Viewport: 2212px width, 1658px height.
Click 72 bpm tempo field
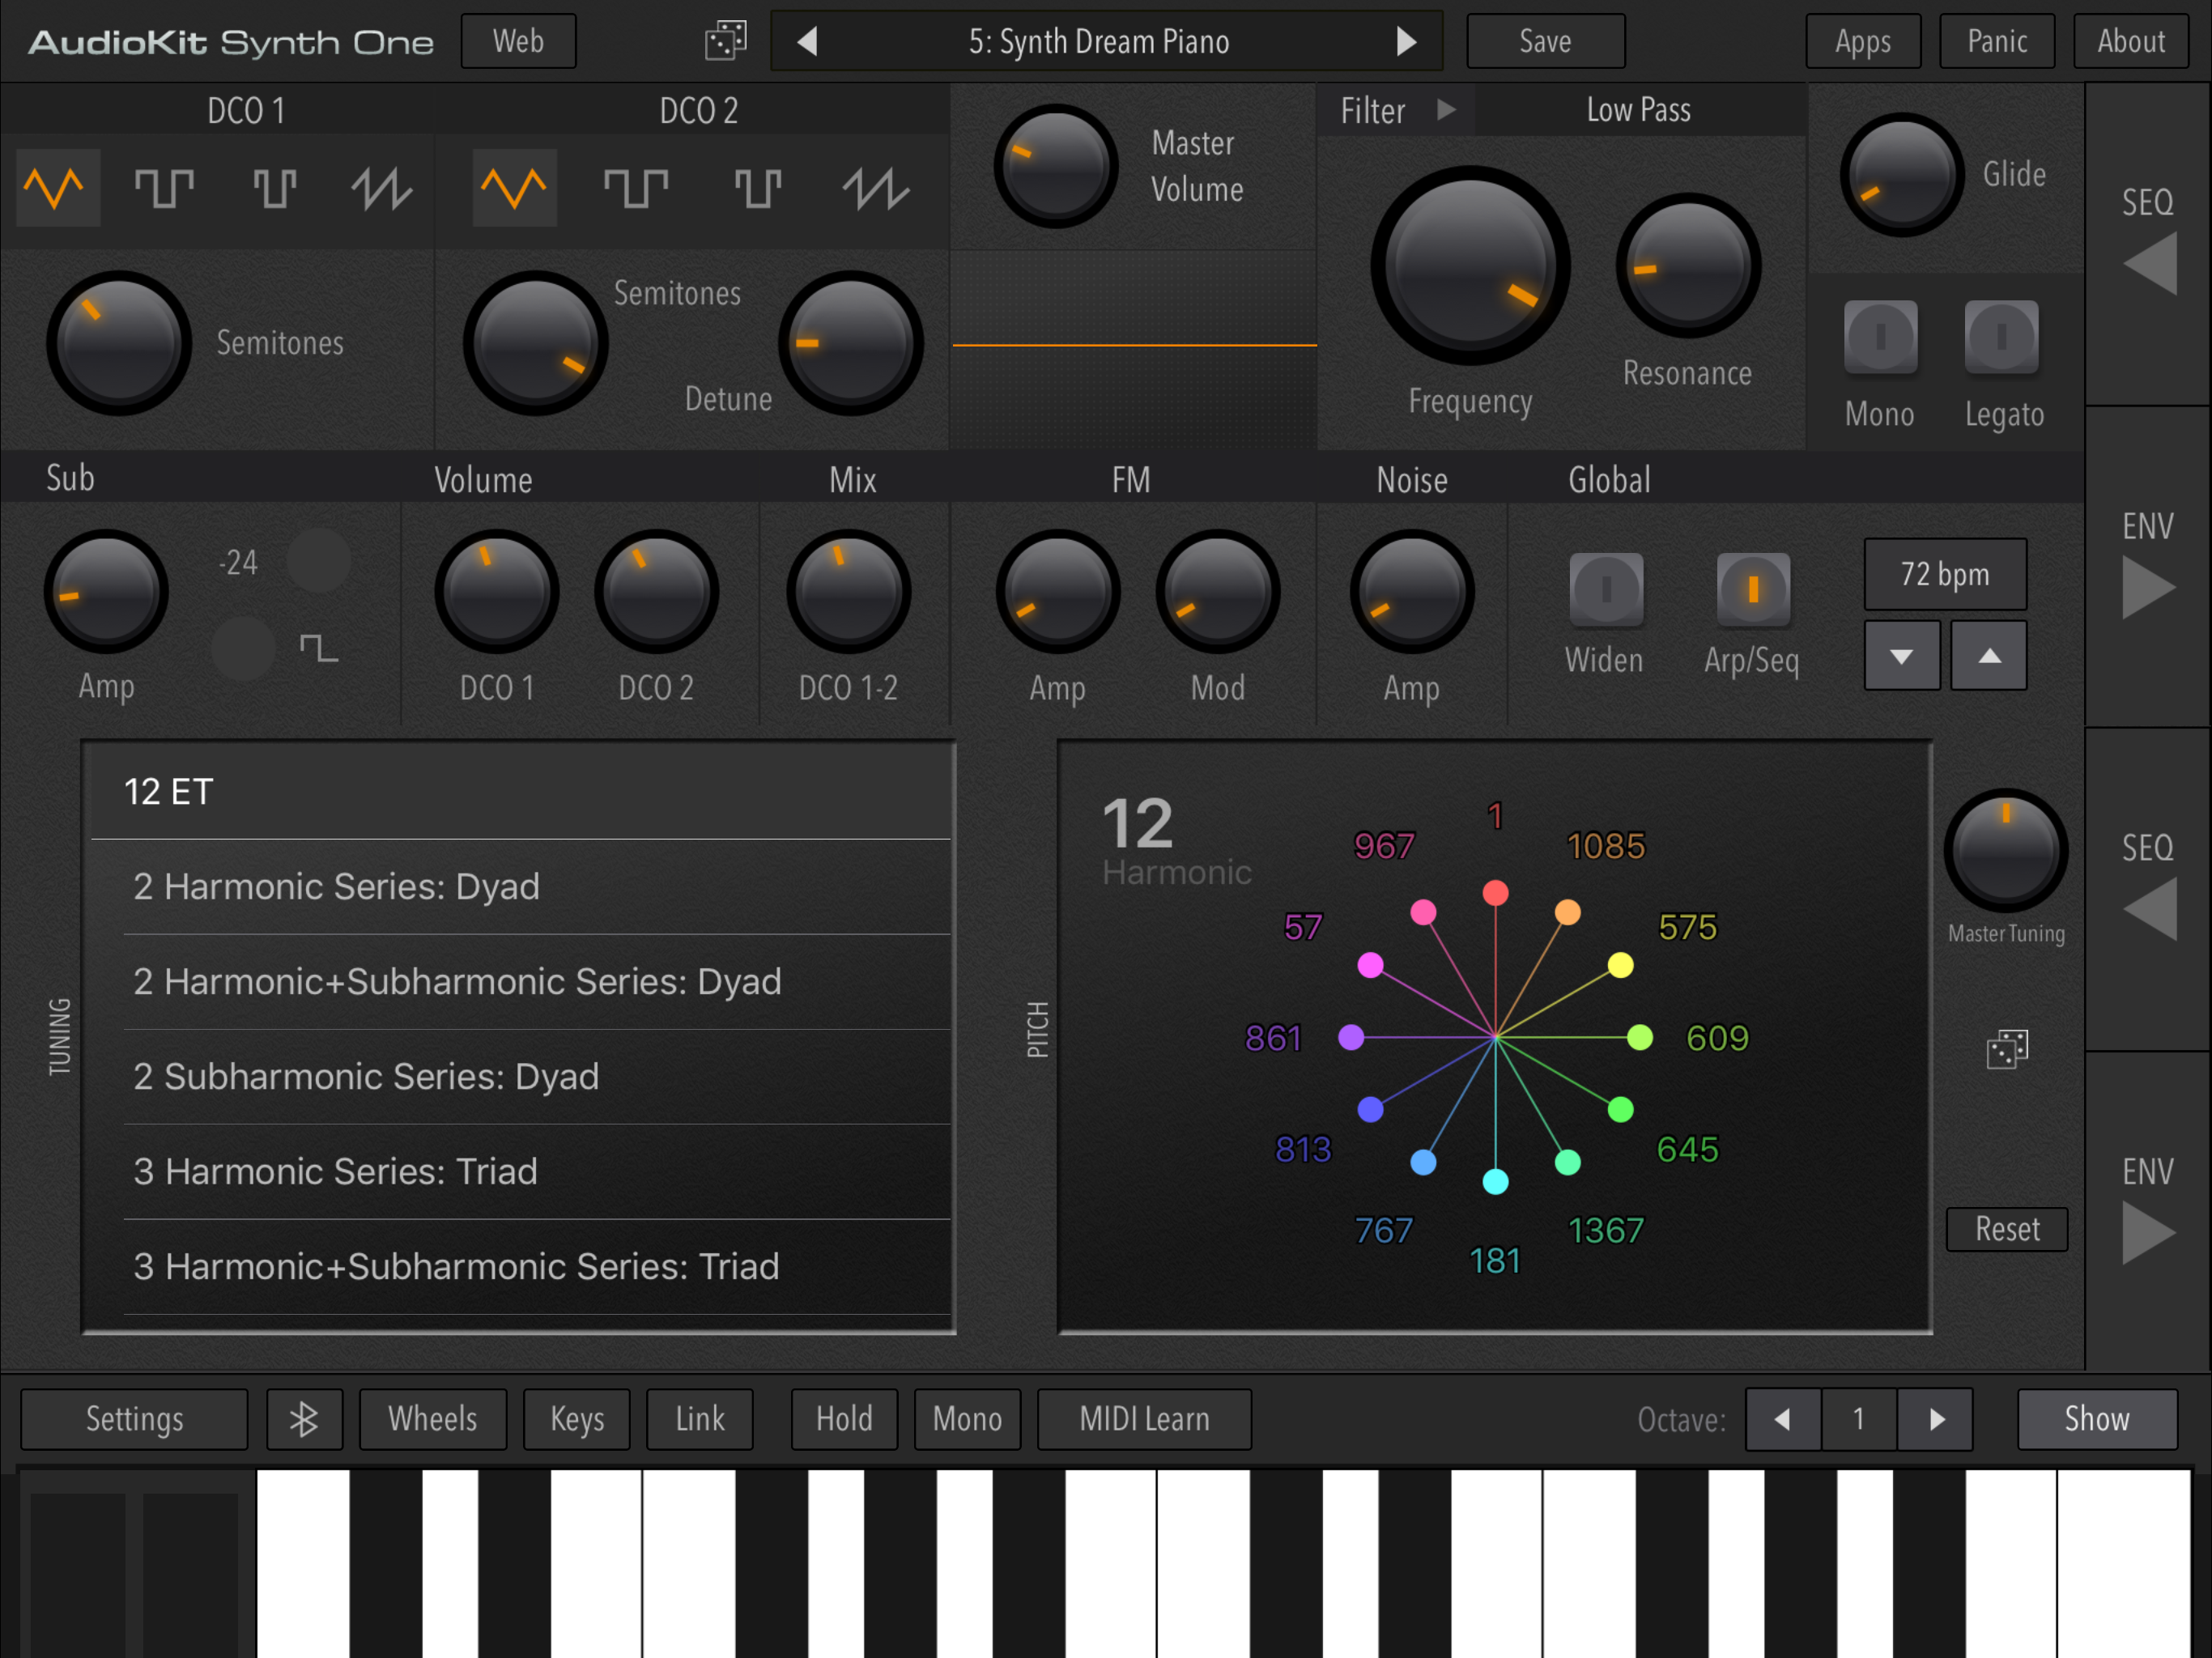coord(1945,574)
